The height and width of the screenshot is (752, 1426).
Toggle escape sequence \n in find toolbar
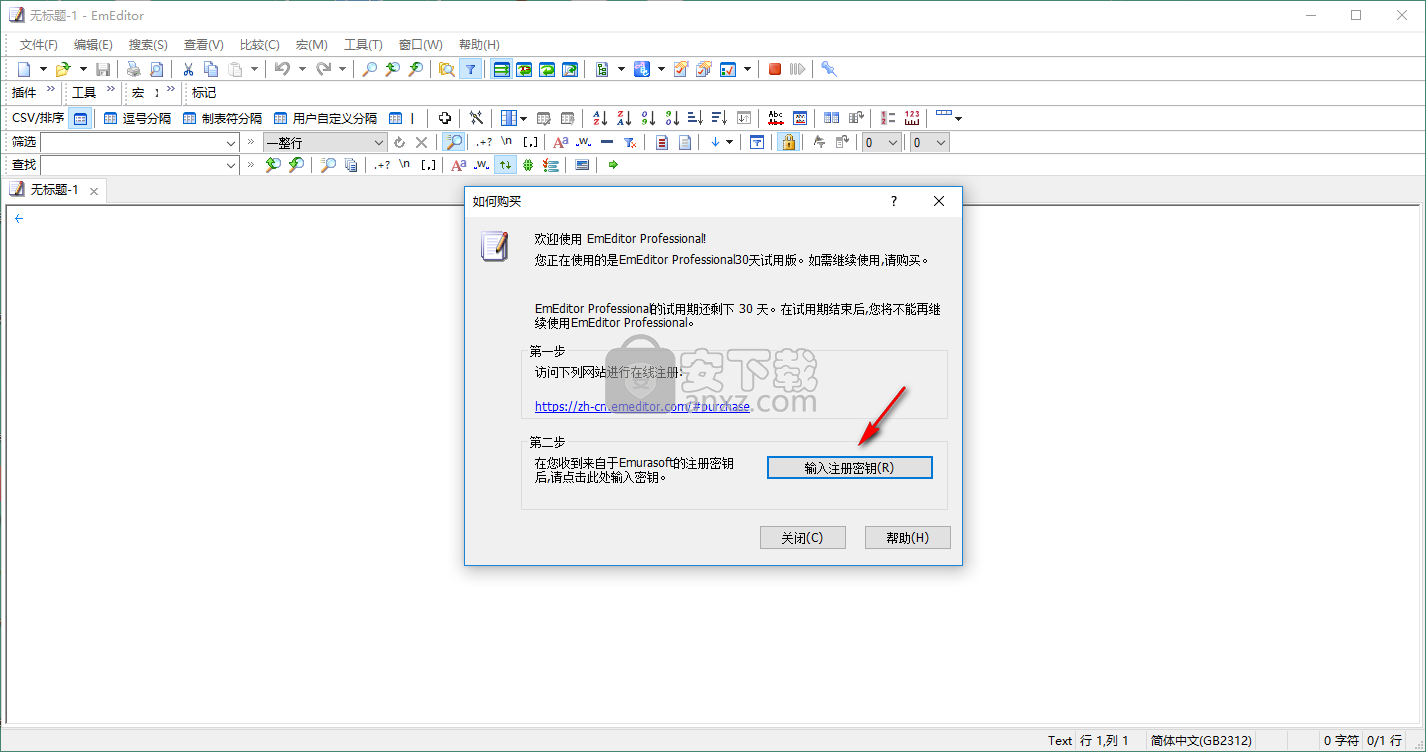coord(405,165)
